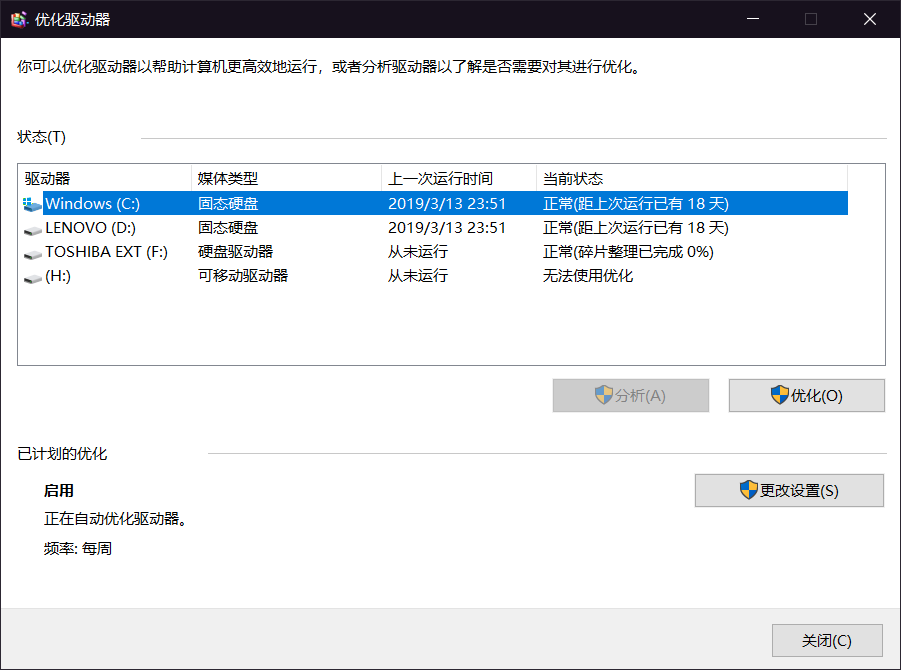Click 从未运行 in (H:) row
The width and height of the screenshot is (901, 670).
418,276
